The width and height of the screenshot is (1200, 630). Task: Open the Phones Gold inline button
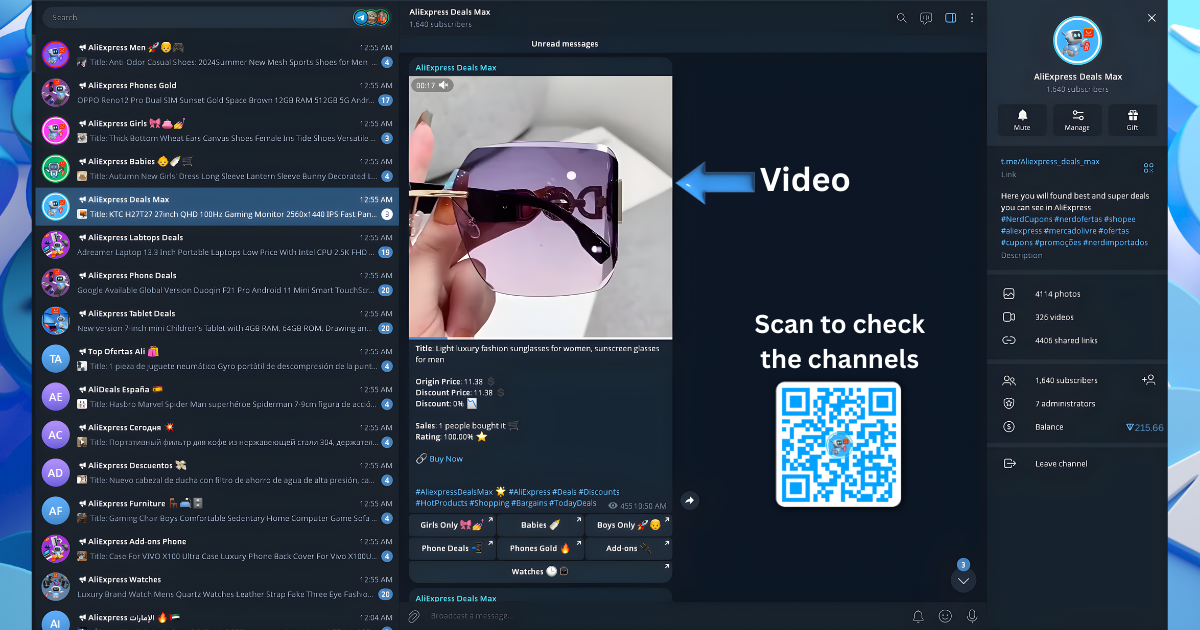tap(540, 548)
